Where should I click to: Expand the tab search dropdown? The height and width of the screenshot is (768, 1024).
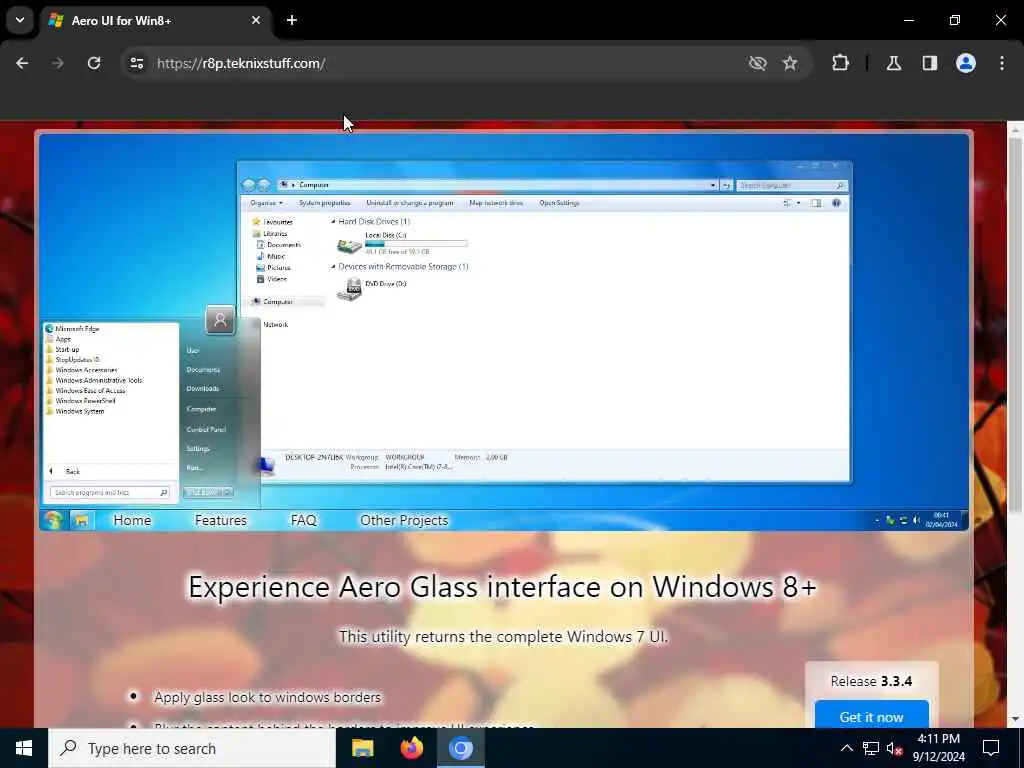point(20,20)
